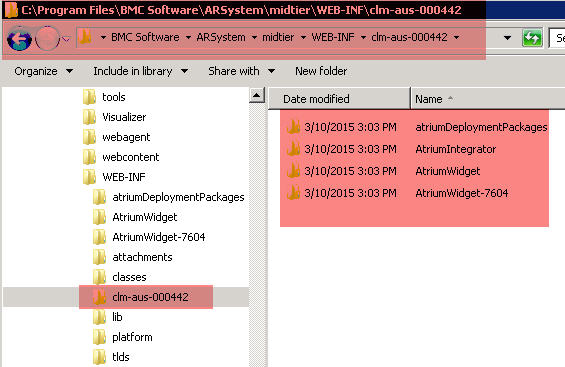The height and width of the screenshot is (367, 565).
Task: Navigate to ARSystem breadcrumb
Action: 221,37
